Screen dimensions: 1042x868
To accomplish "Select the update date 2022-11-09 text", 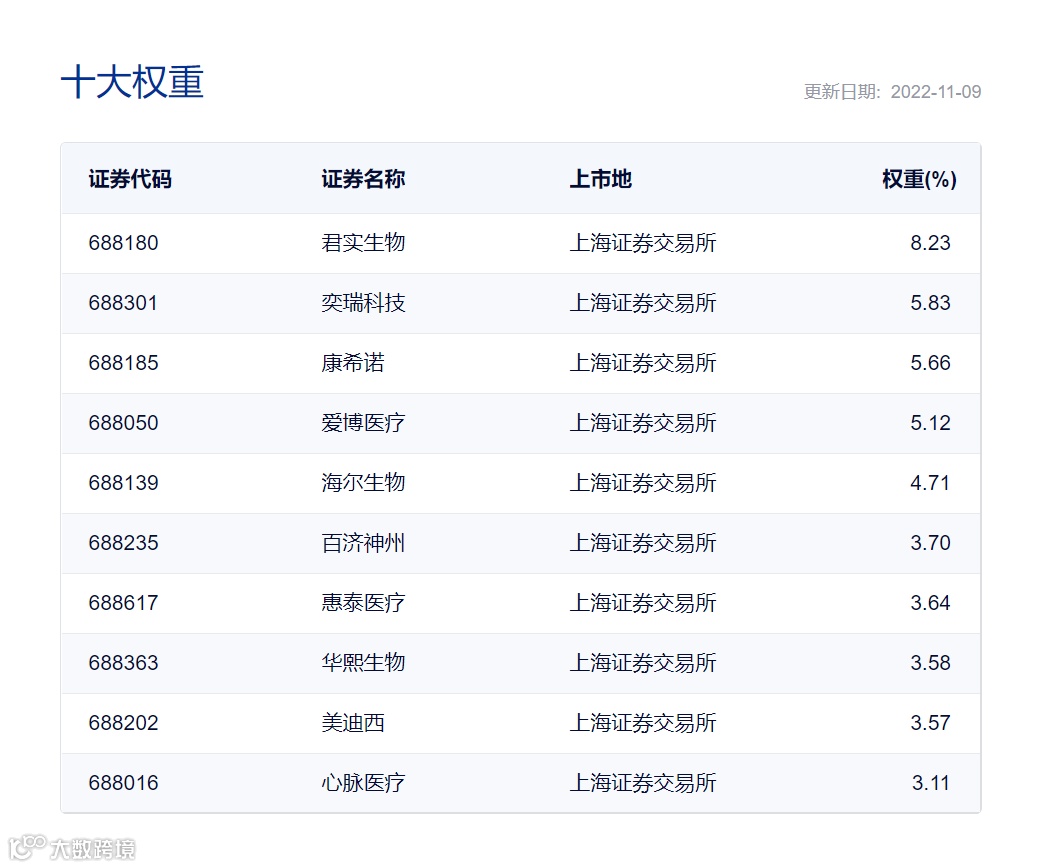I will click(x=936, y=92).
